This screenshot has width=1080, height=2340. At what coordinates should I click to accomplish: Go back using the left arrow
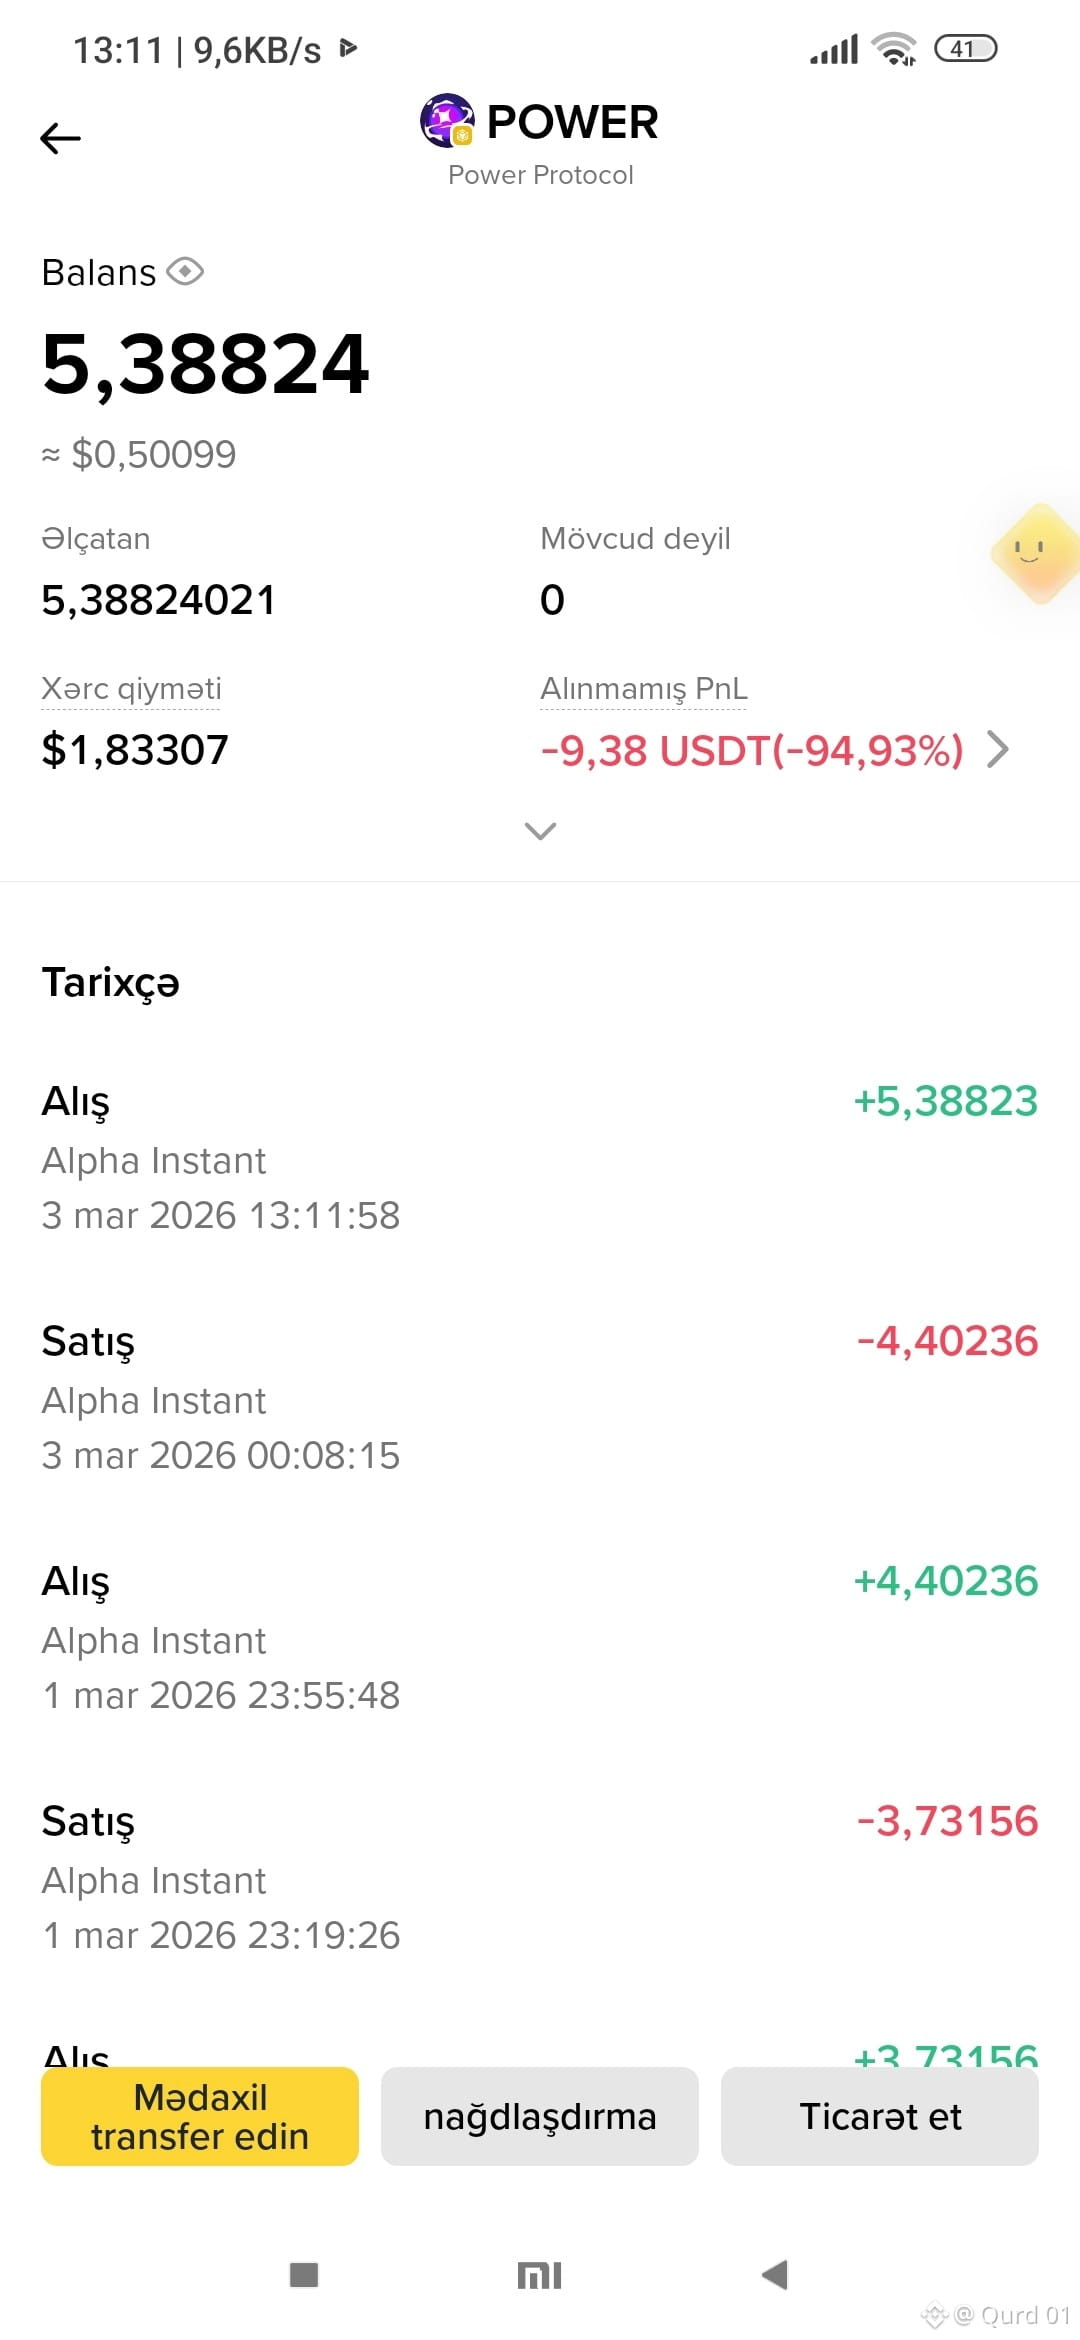pos(60,138)
